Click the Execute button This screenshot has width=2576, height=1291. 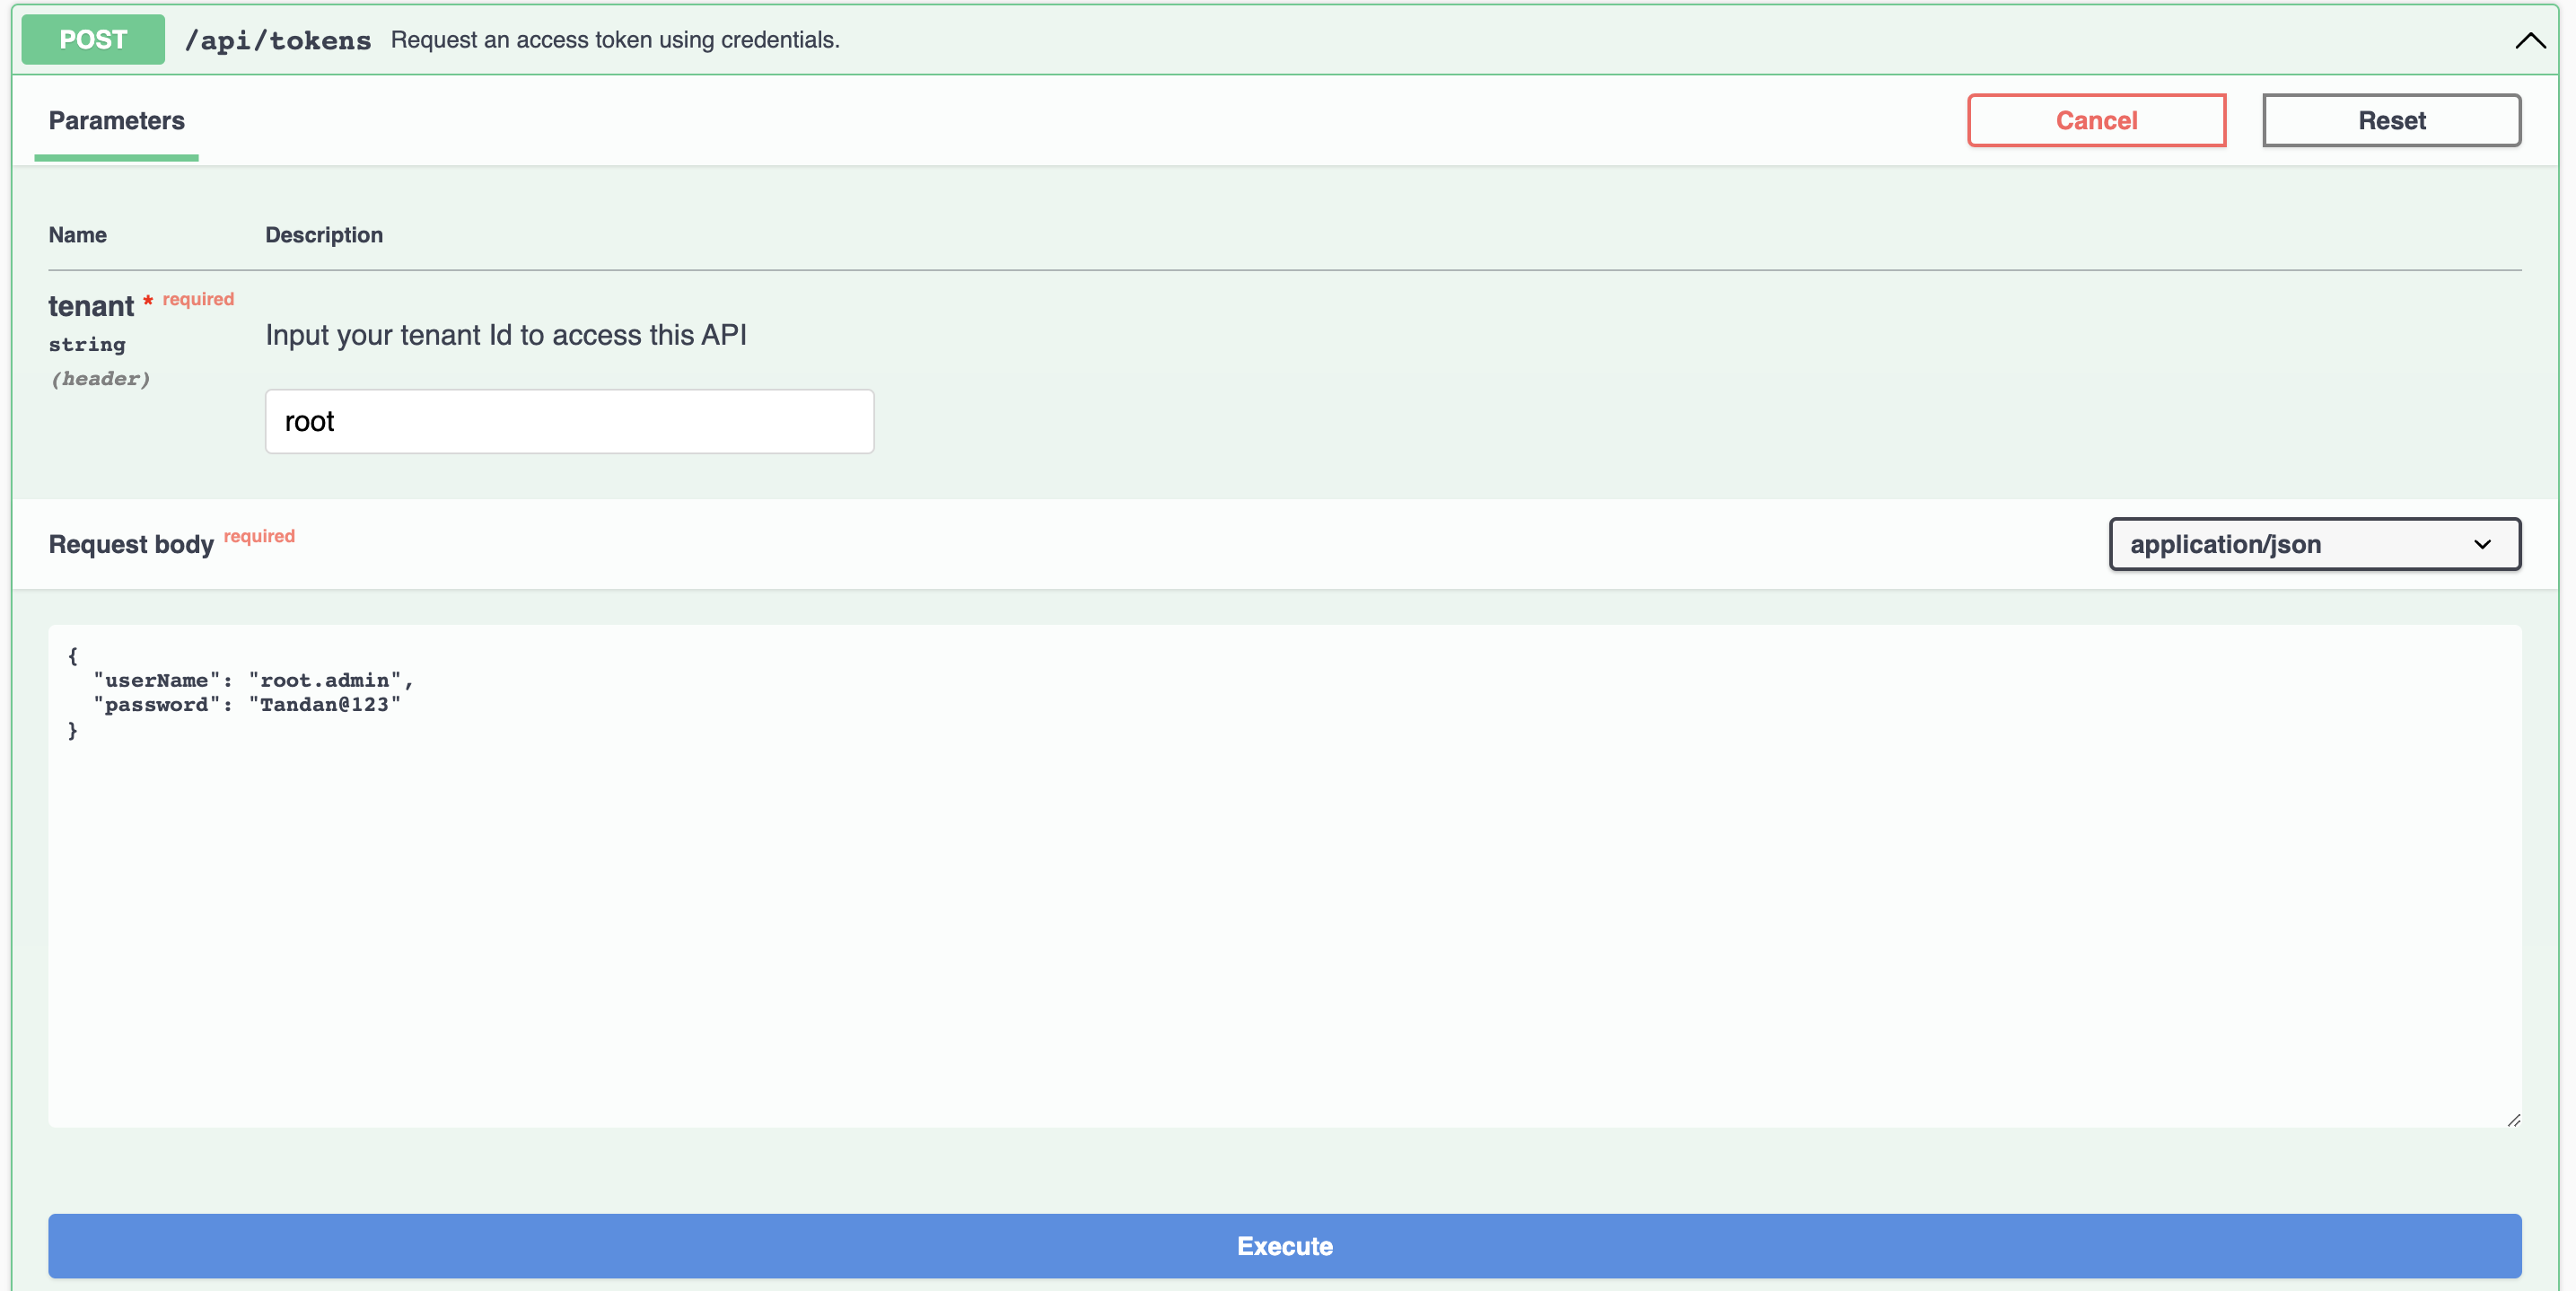pos(1284,1245)
